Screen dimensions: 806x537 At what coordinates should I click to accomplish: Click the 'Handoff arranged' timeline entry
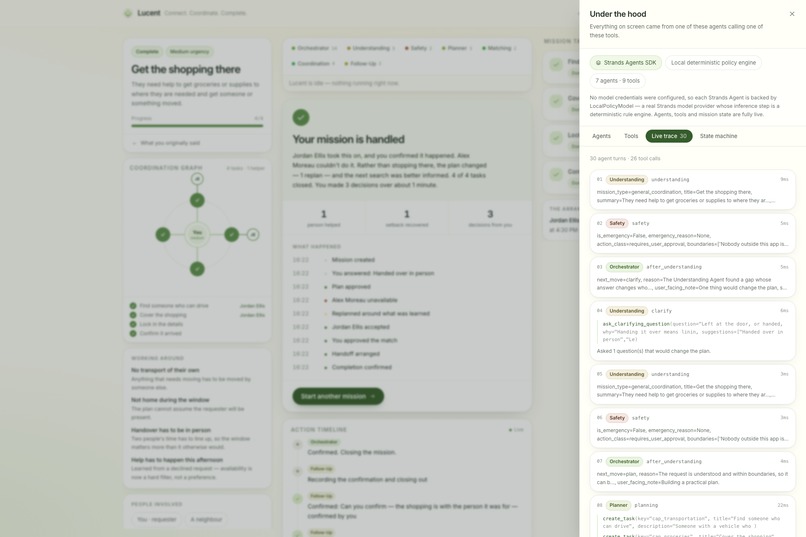(x=356, y=354)
